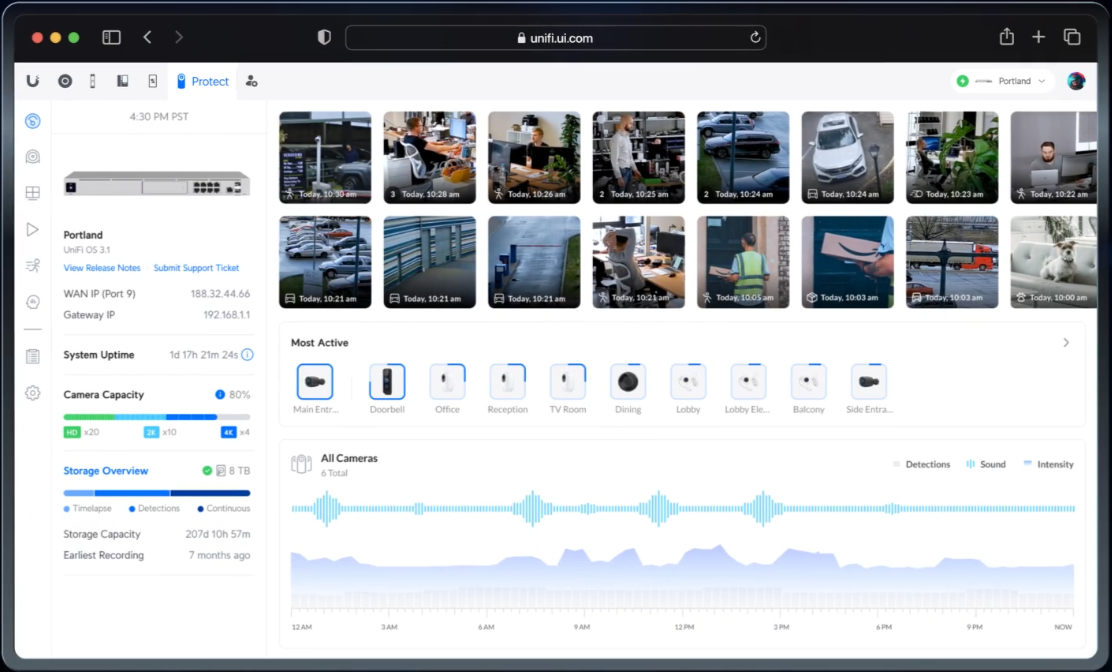Select the Office camera icon
The height and width of the screenshot is (672, 1112).
click(447, 381)
